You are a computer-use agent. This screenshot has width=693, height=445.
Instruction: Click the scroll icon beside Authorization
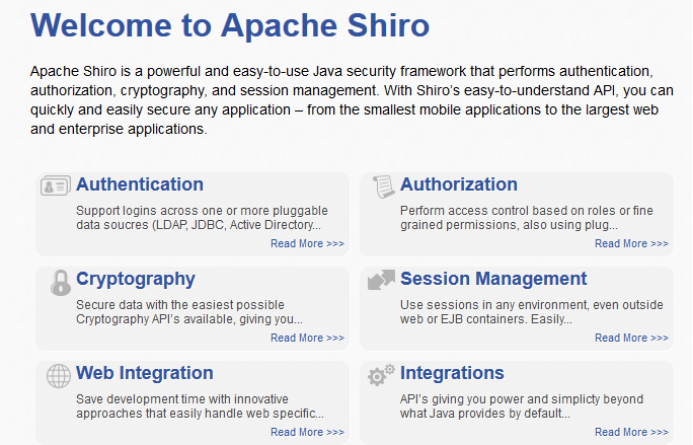click(383, 187)
